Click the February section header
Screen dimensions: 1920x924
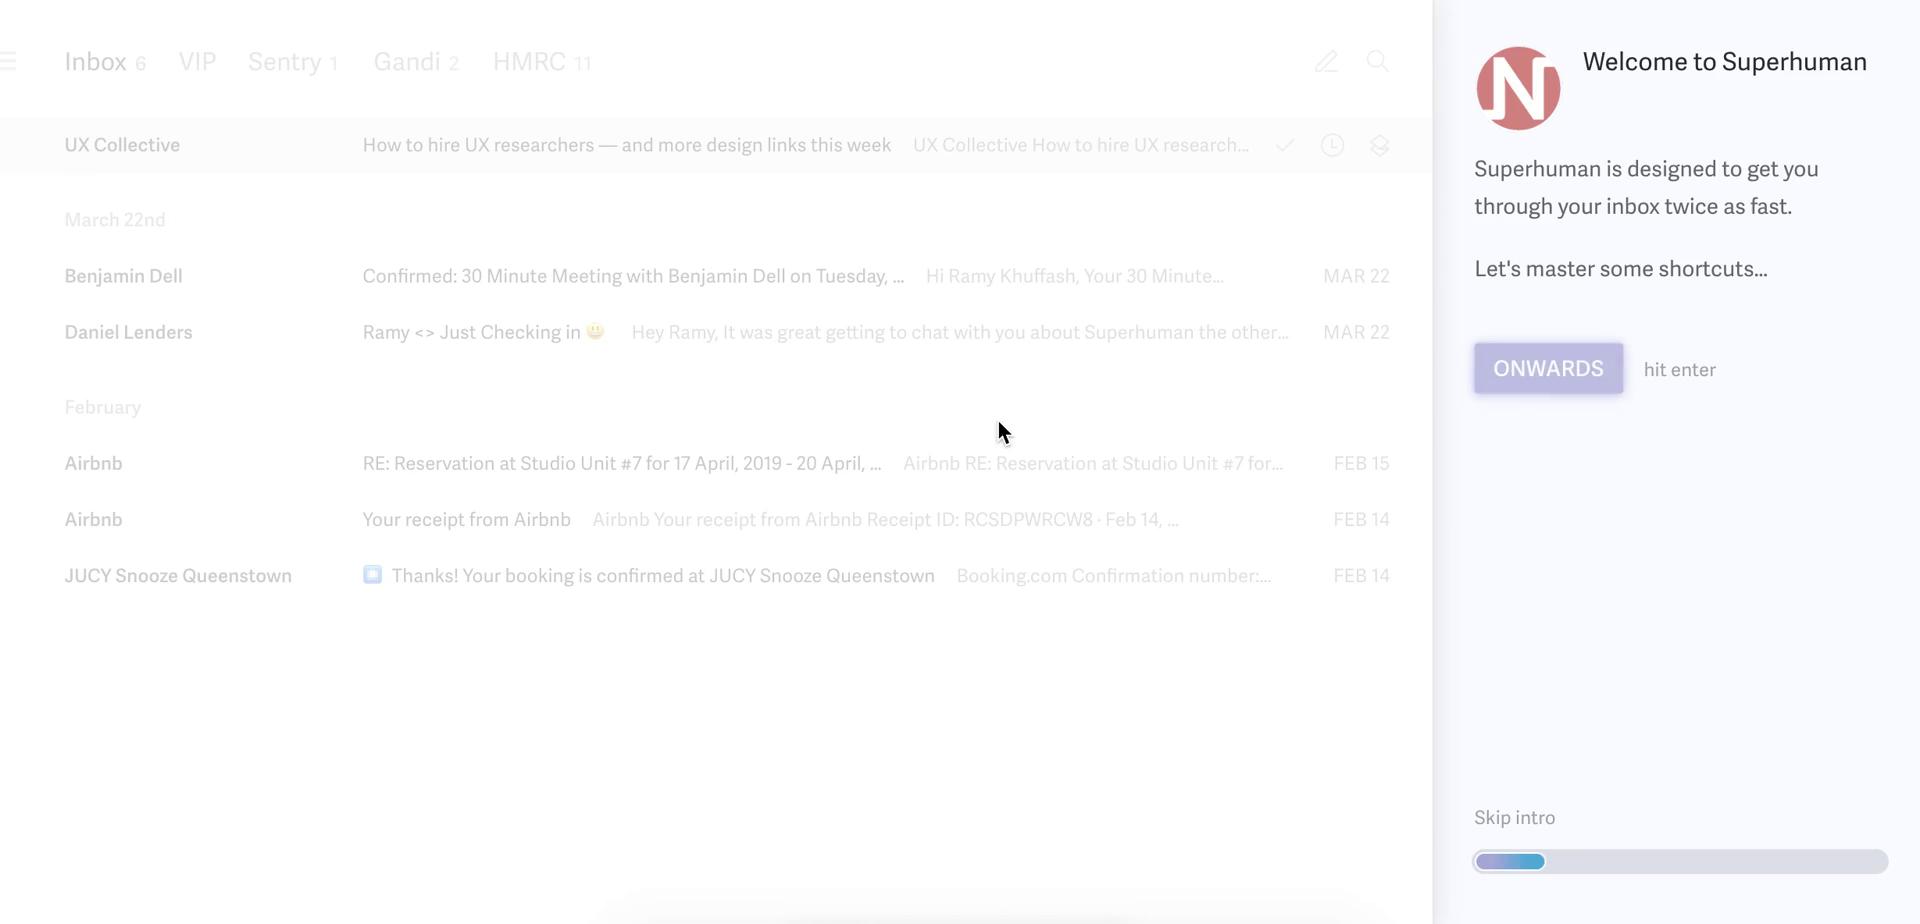[x=103, y=407]
